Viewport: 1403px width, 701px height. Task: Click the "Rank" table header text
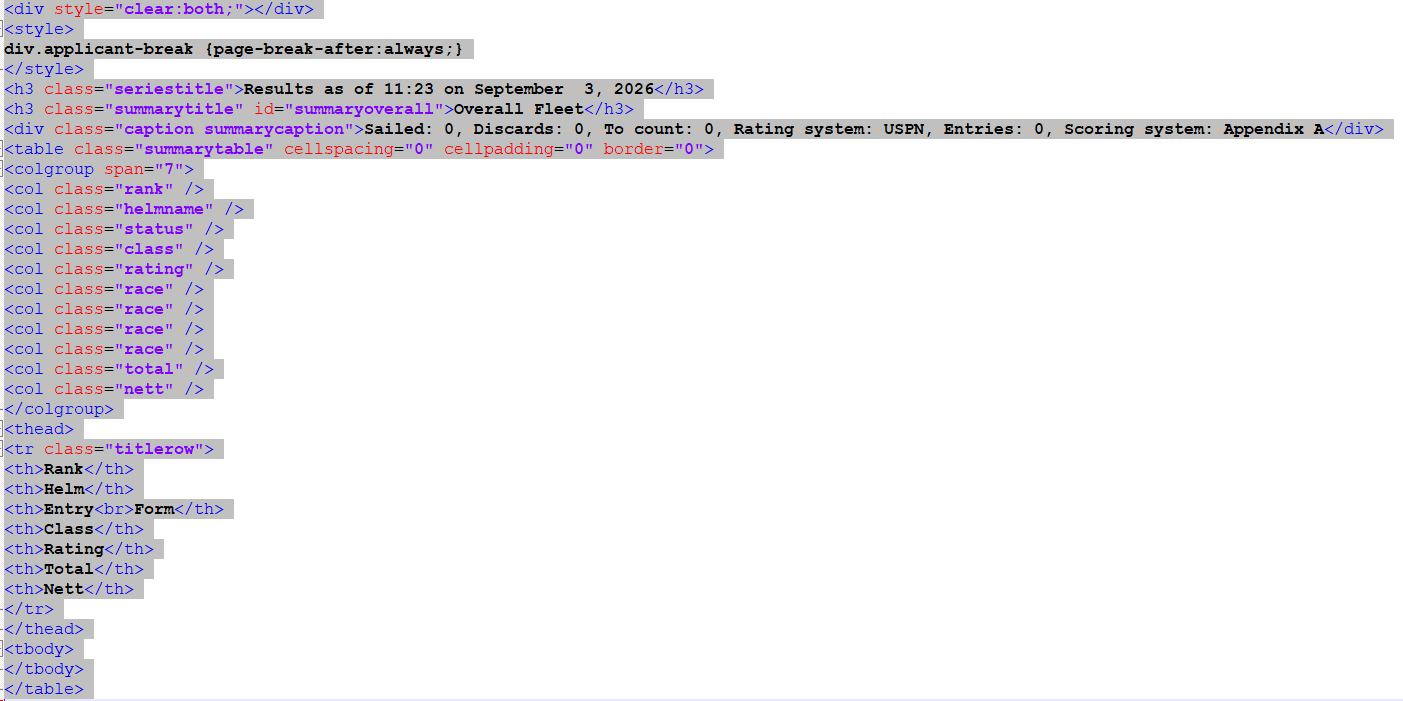click(x=64, y=469)
